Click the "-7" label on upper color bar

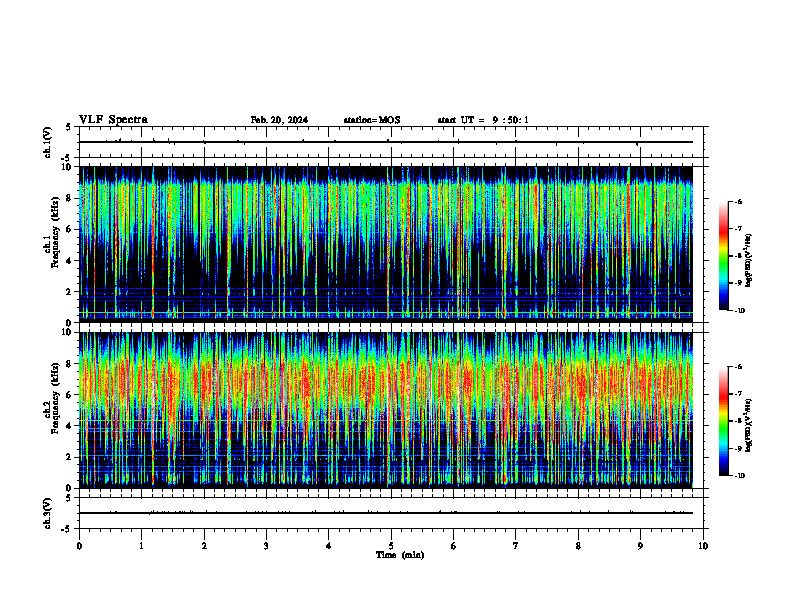coord(738,229)
